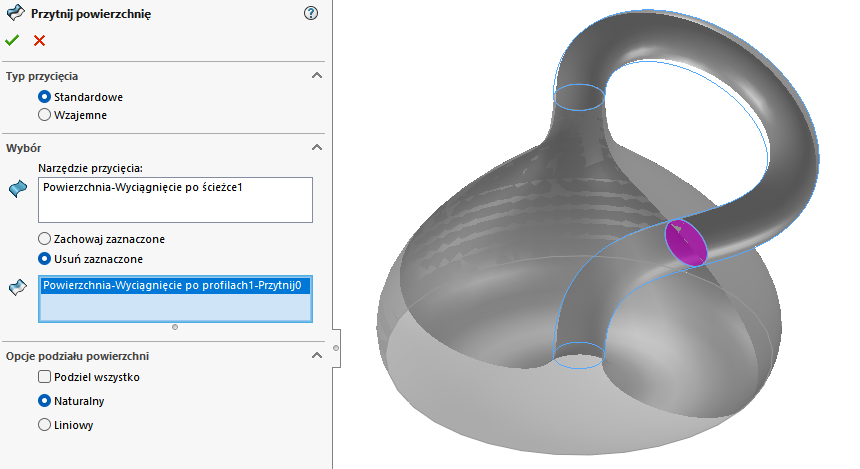Collapse the Opcje podziału powierzchni section
This screenshot has width=860, height=469.
(317, 355)
